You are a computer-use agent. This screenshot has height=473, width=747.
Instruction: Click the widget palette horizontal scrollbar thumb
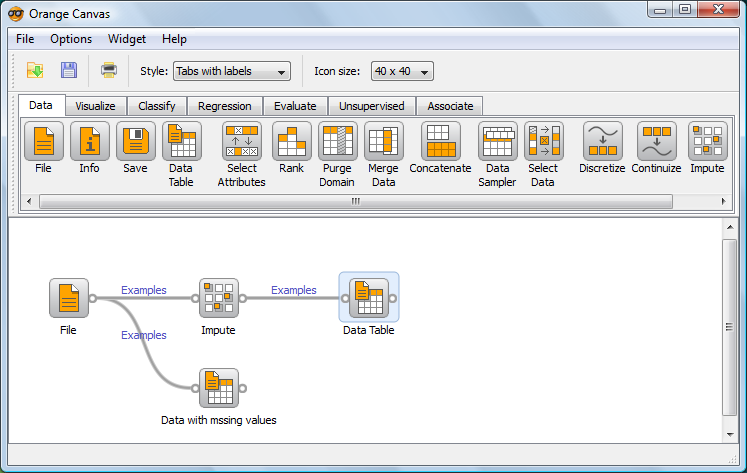[x=356, y=201]
